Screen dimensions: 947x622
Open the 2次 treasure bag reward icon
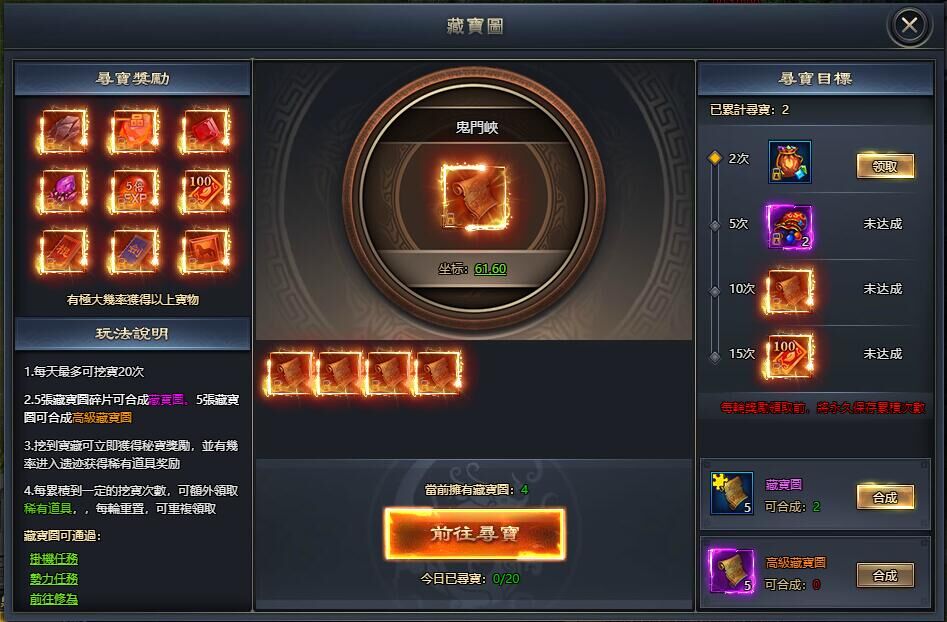pos(790,162)
